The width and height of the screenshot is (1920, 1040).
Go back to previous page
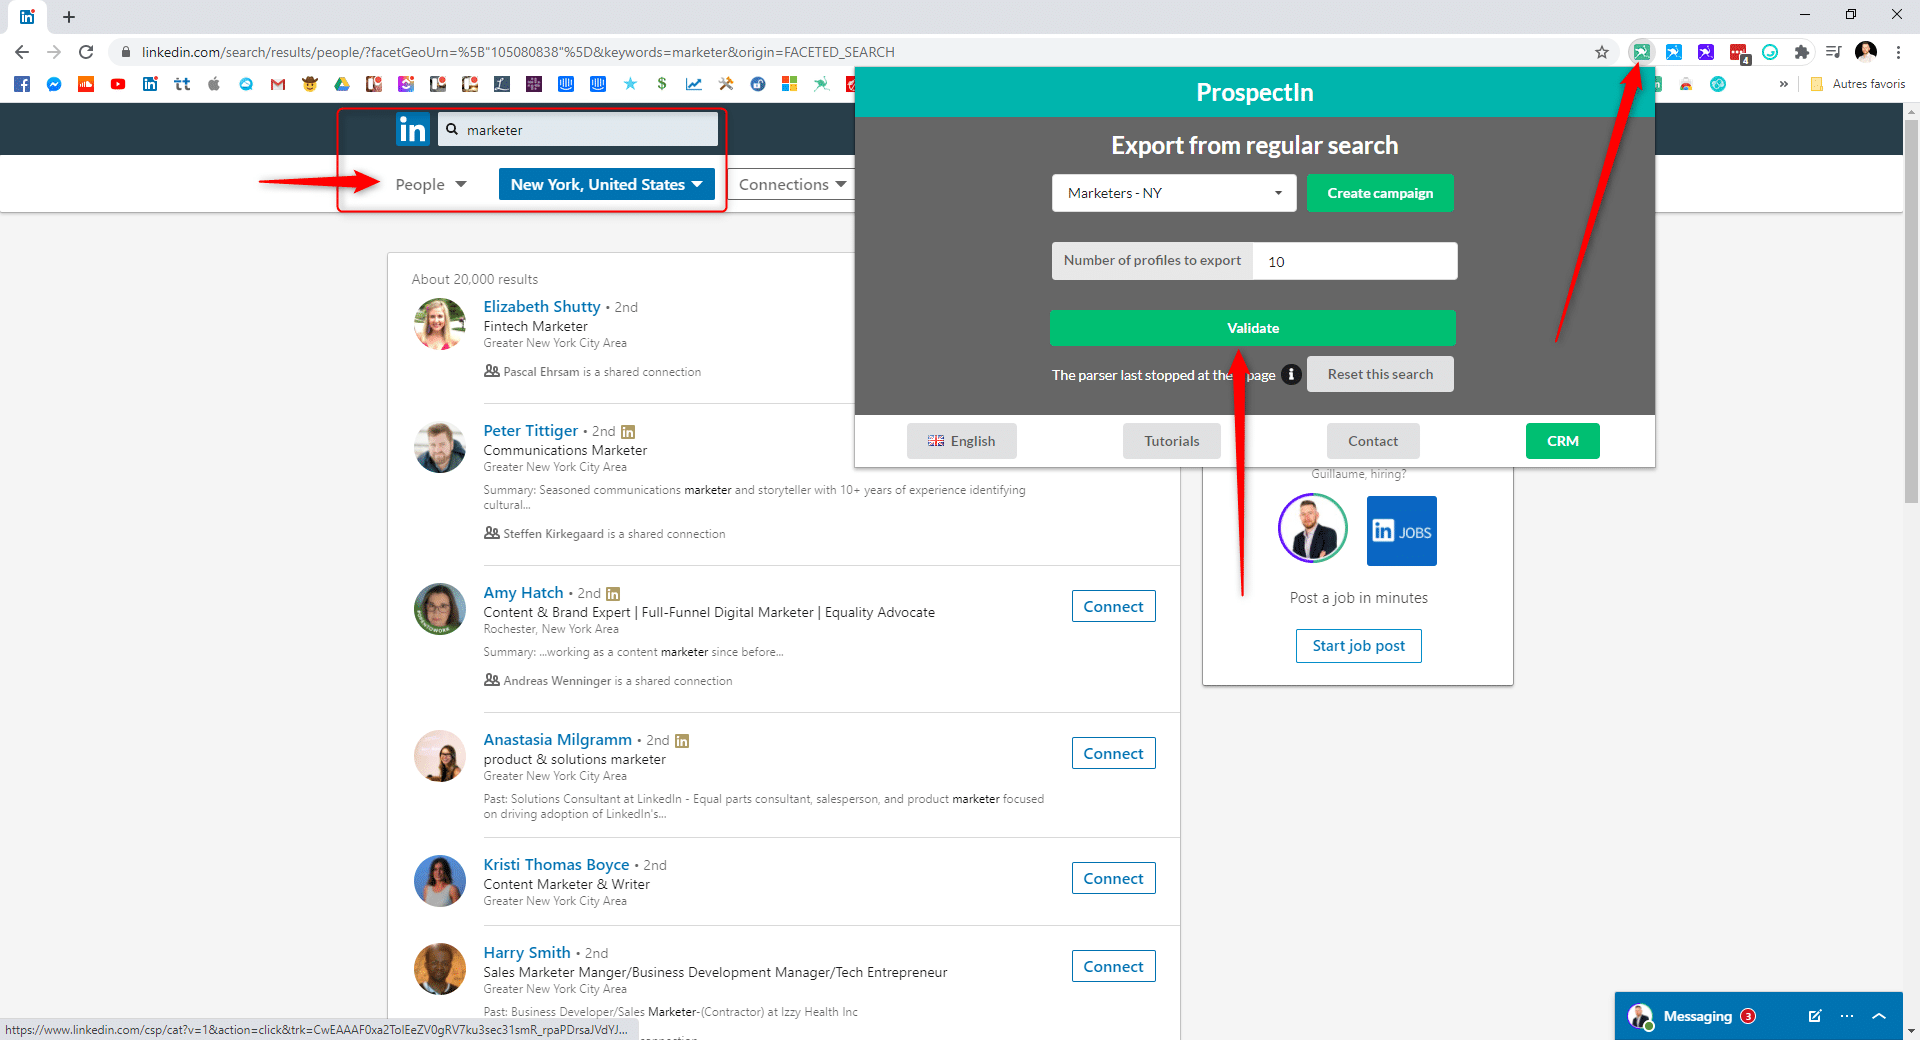(22, 52)
